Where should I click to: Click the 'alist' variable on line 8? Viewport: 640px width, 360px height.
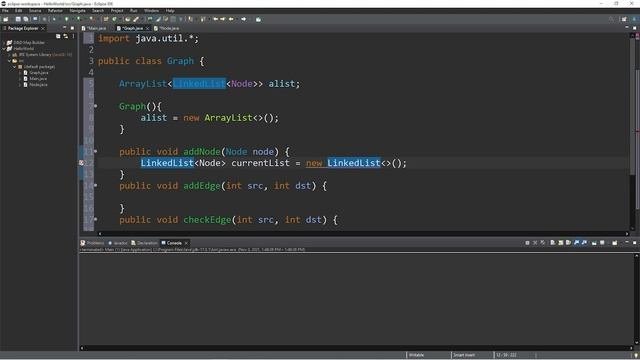click(153, 118)
